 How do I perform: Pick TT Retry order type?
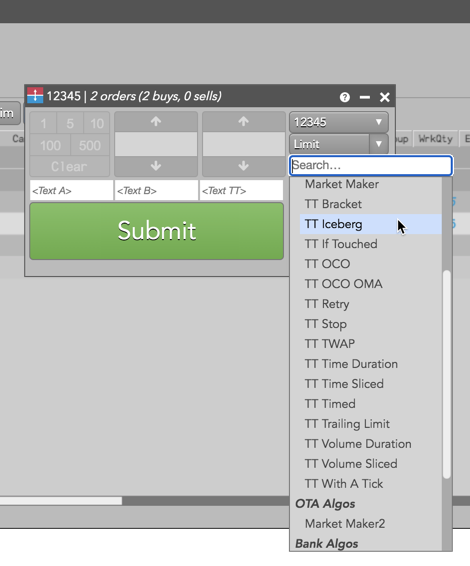pos(370,304)
